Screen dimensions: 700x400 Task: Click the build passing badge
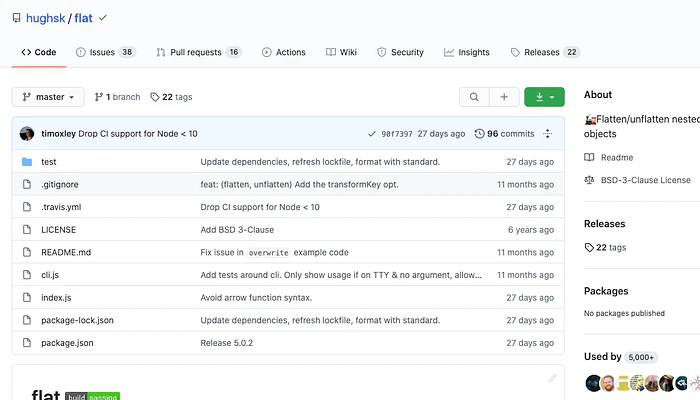click(92, 396)
